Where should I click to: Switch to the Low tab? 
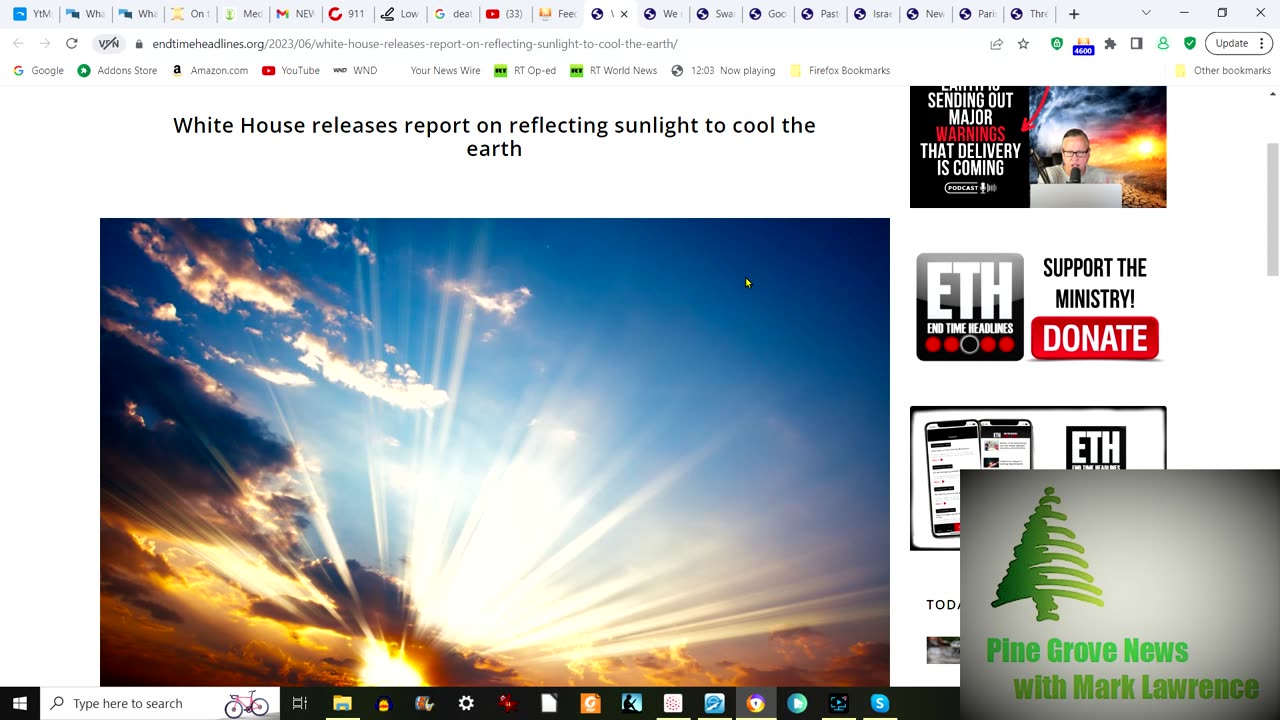[400, 14]
